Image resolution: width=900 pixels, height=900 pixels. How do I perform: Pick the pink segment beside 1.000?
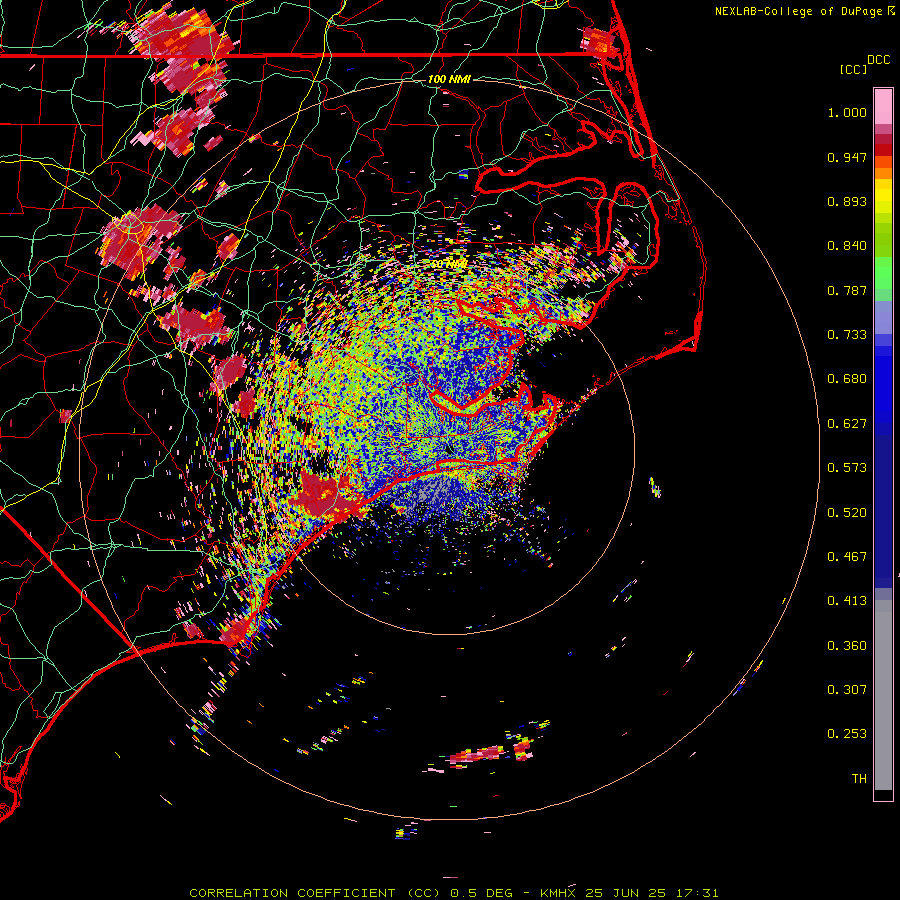pyautogui.click(x=883, y=107)
